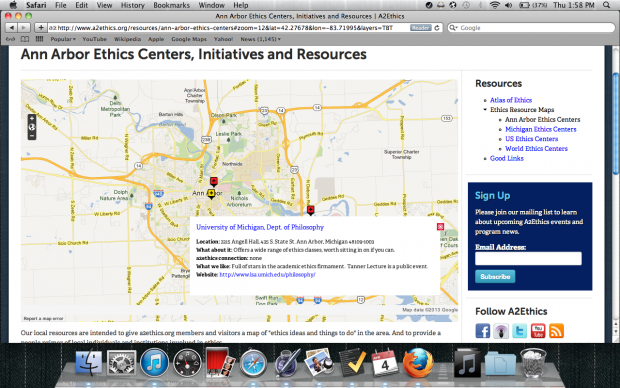Click the Time Machine menu bar icon

466,5
